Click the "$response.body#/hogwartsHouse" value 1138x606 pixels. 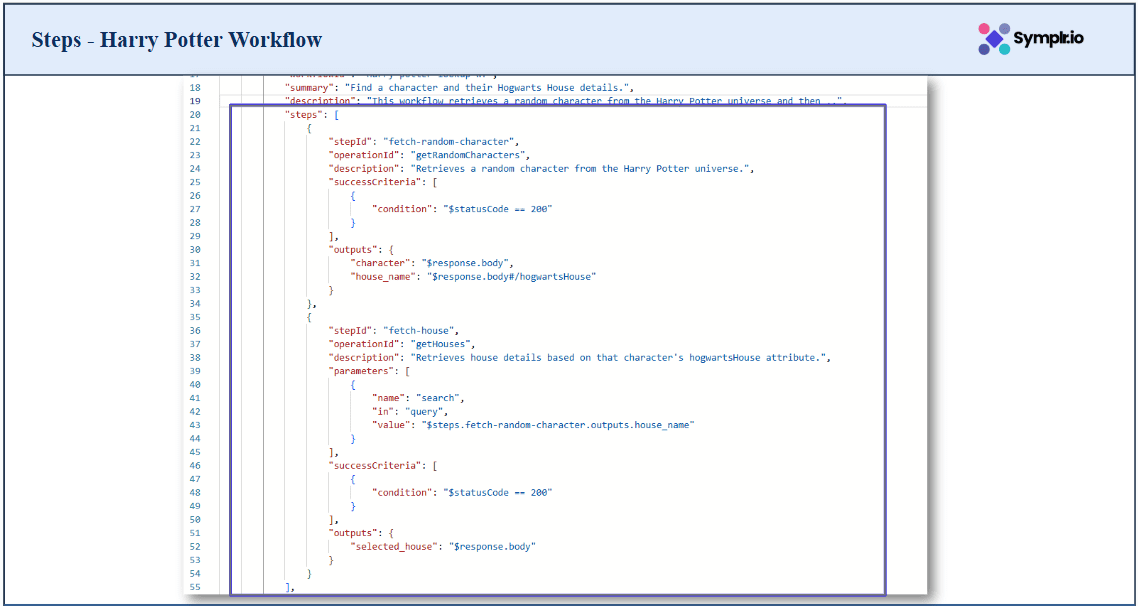tap(511, 276)
